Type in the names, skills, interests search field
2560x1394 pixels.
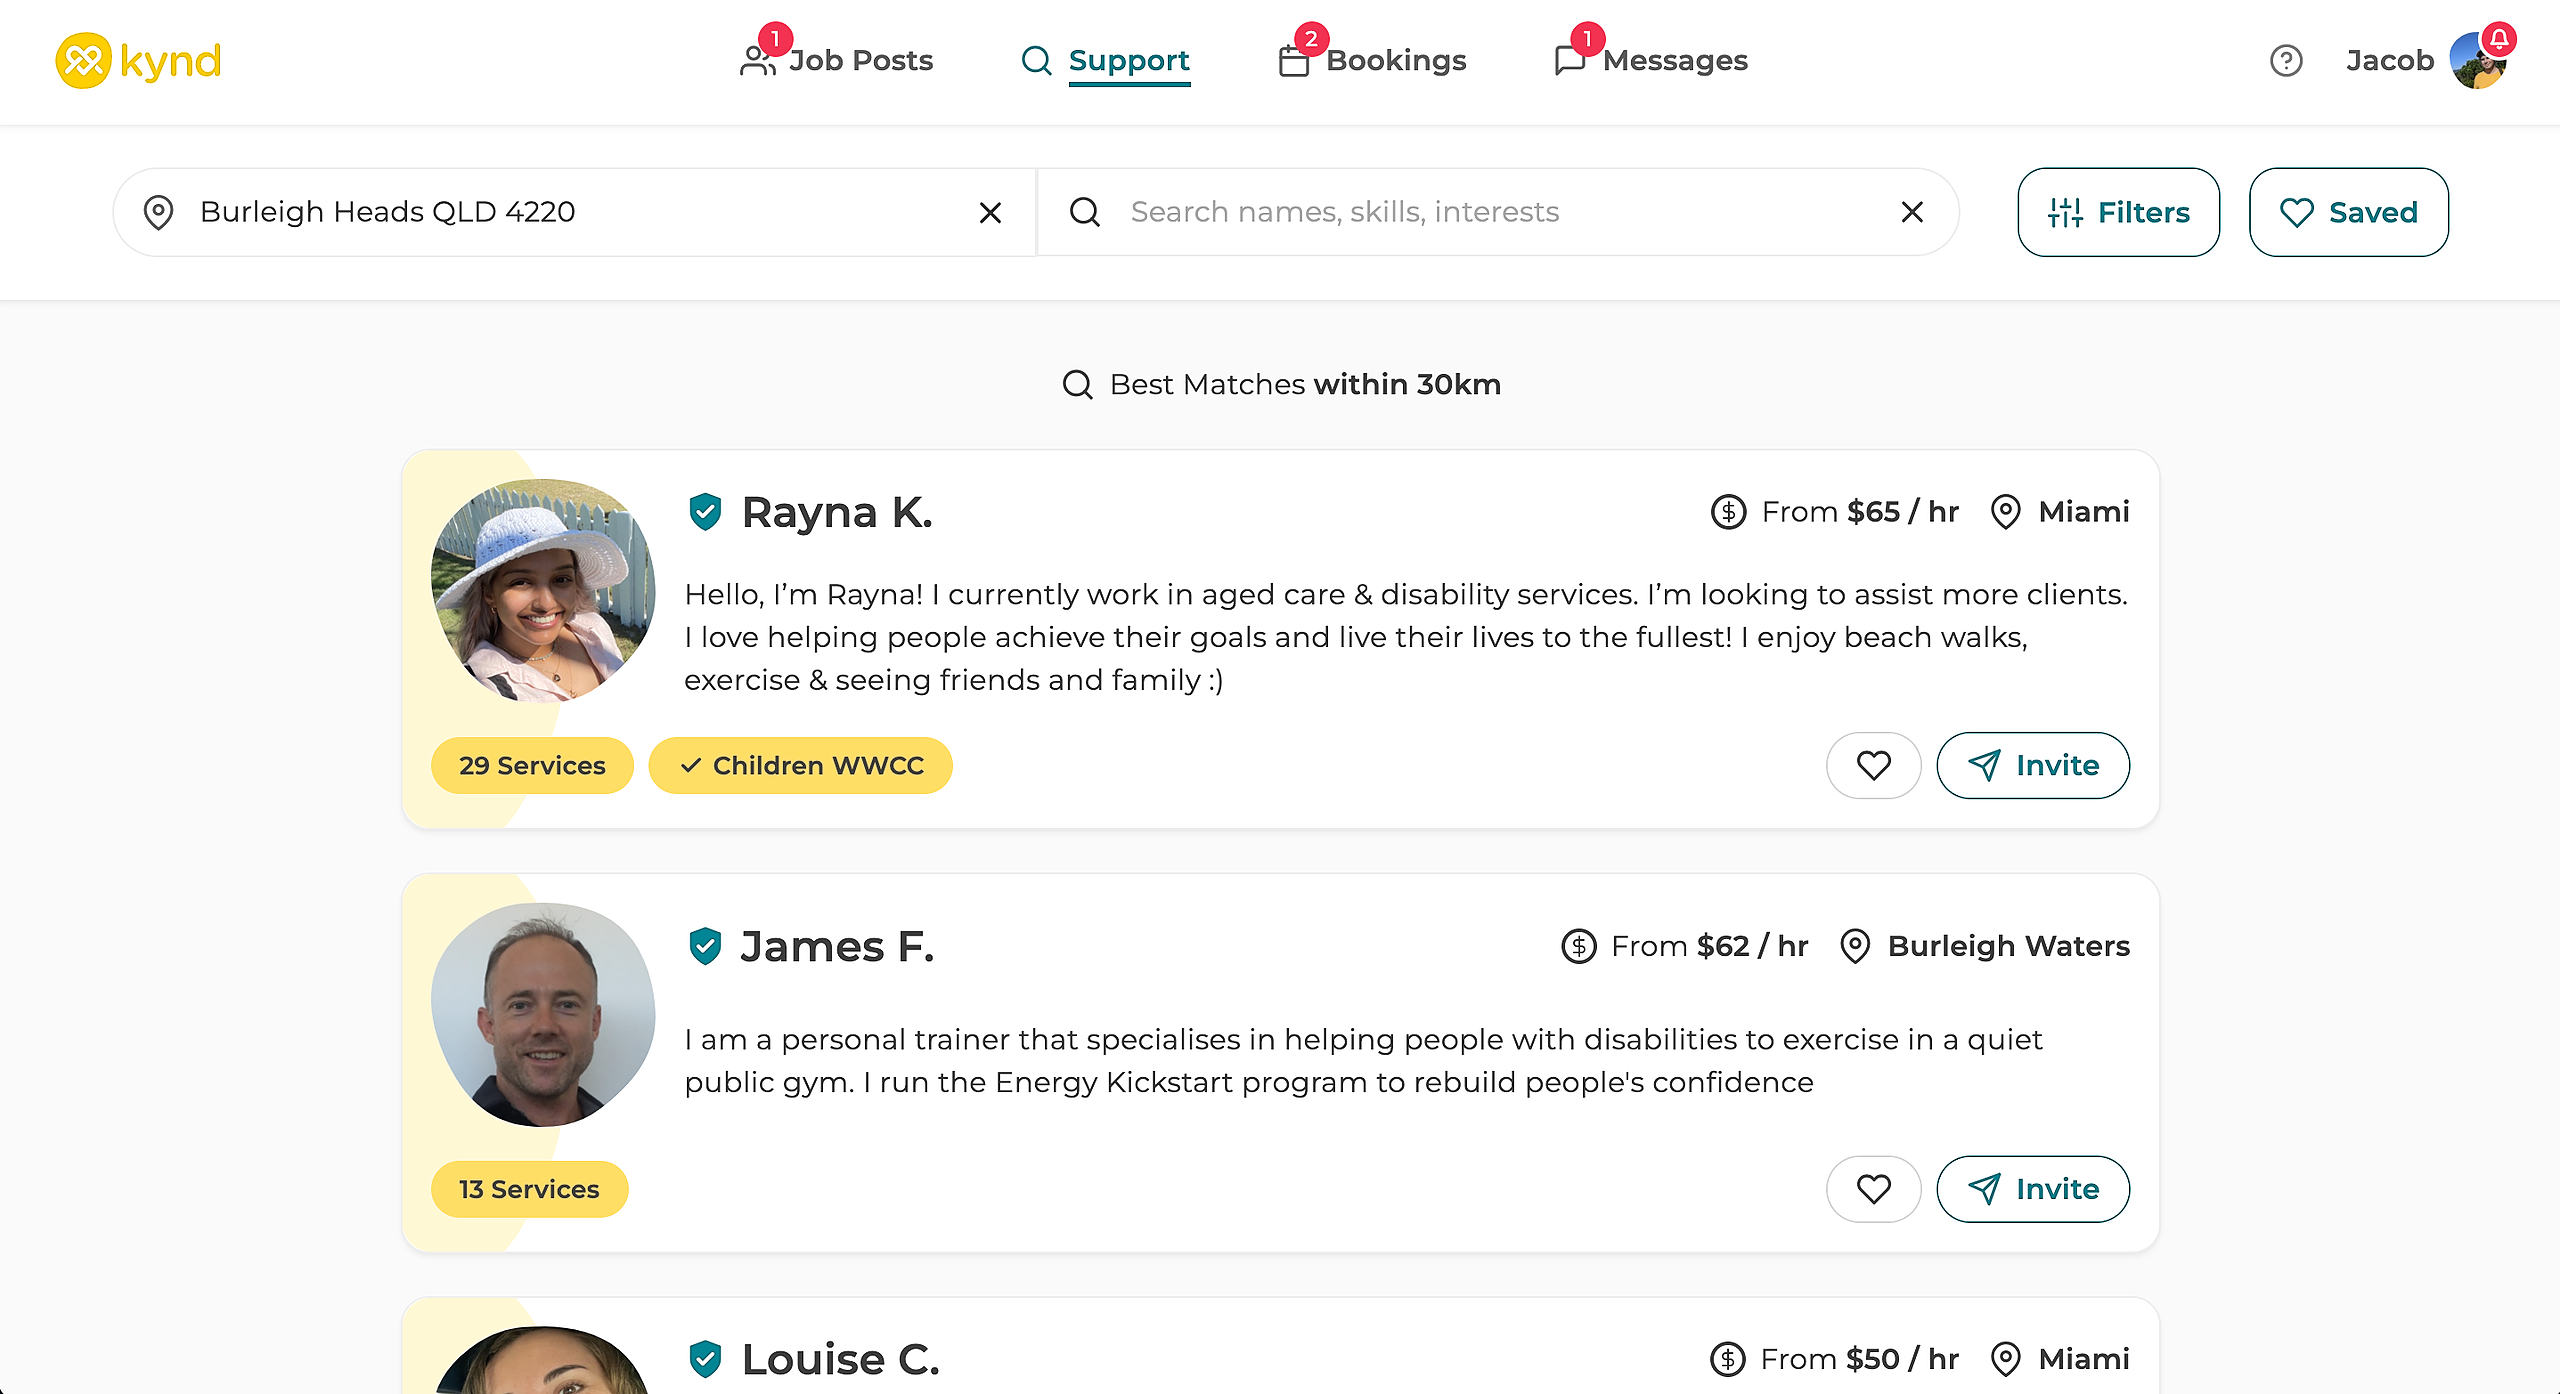click(1500, 212)
